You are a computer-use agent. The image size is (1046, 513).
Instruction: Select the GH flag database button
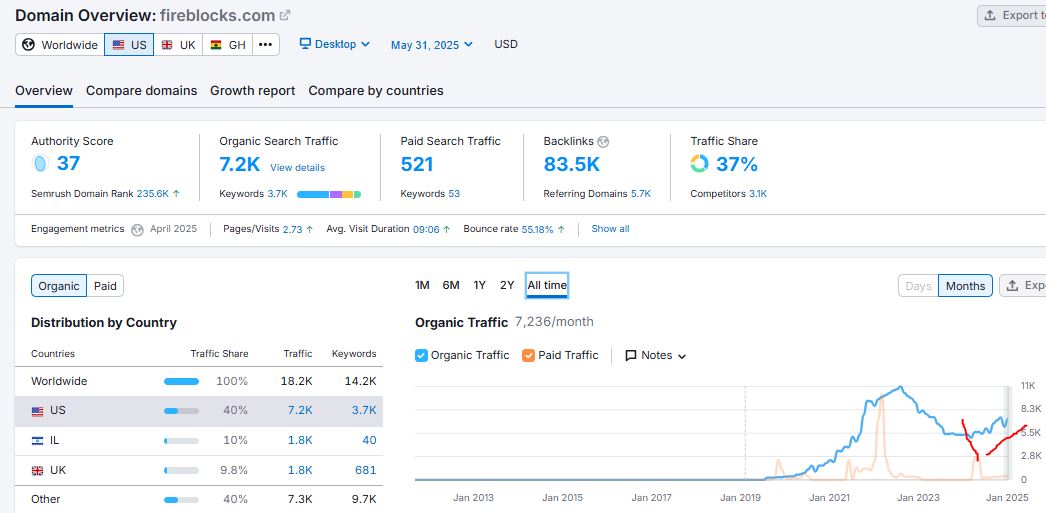227,45
